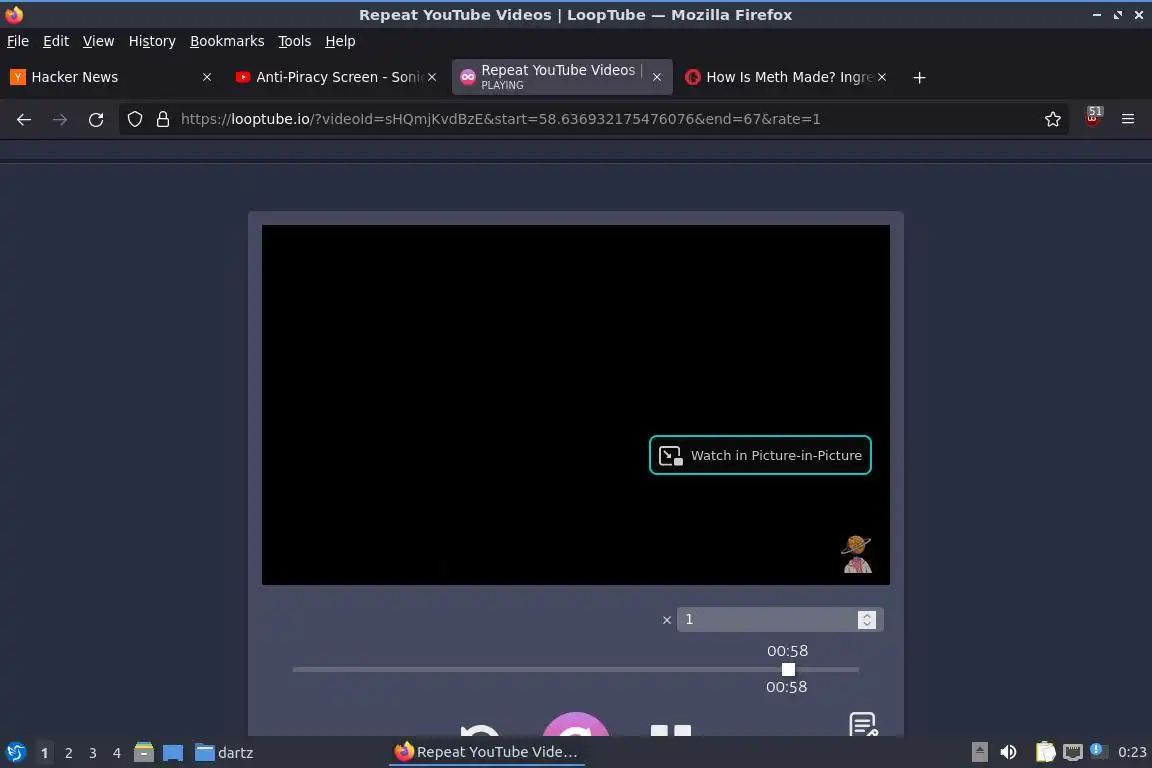The width and height of the screenshot is (1152, 768).
Task: Open the Firefox hamburger application menu
Action: pyautogui.click(x=1128, y=119)
